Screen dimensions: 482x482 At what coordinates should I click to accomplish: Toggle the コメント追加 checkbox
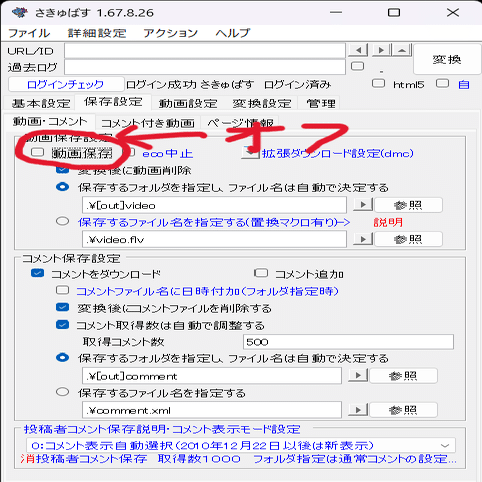pyautogui.click(x=261, y=273)
